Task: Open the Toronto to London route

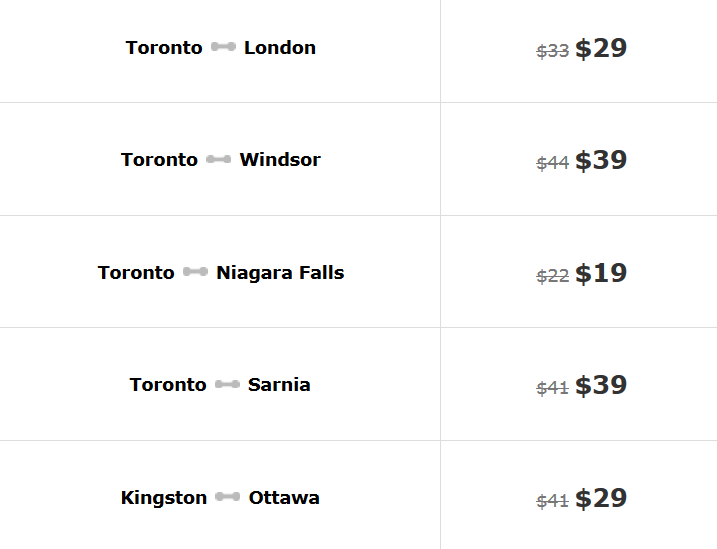Action: pos(220,47)
